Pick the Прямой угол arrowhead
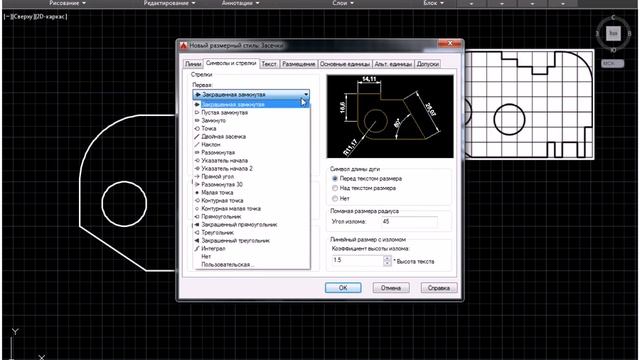The height and width of the screenshot is (360, 640). (x=251, y=176)
